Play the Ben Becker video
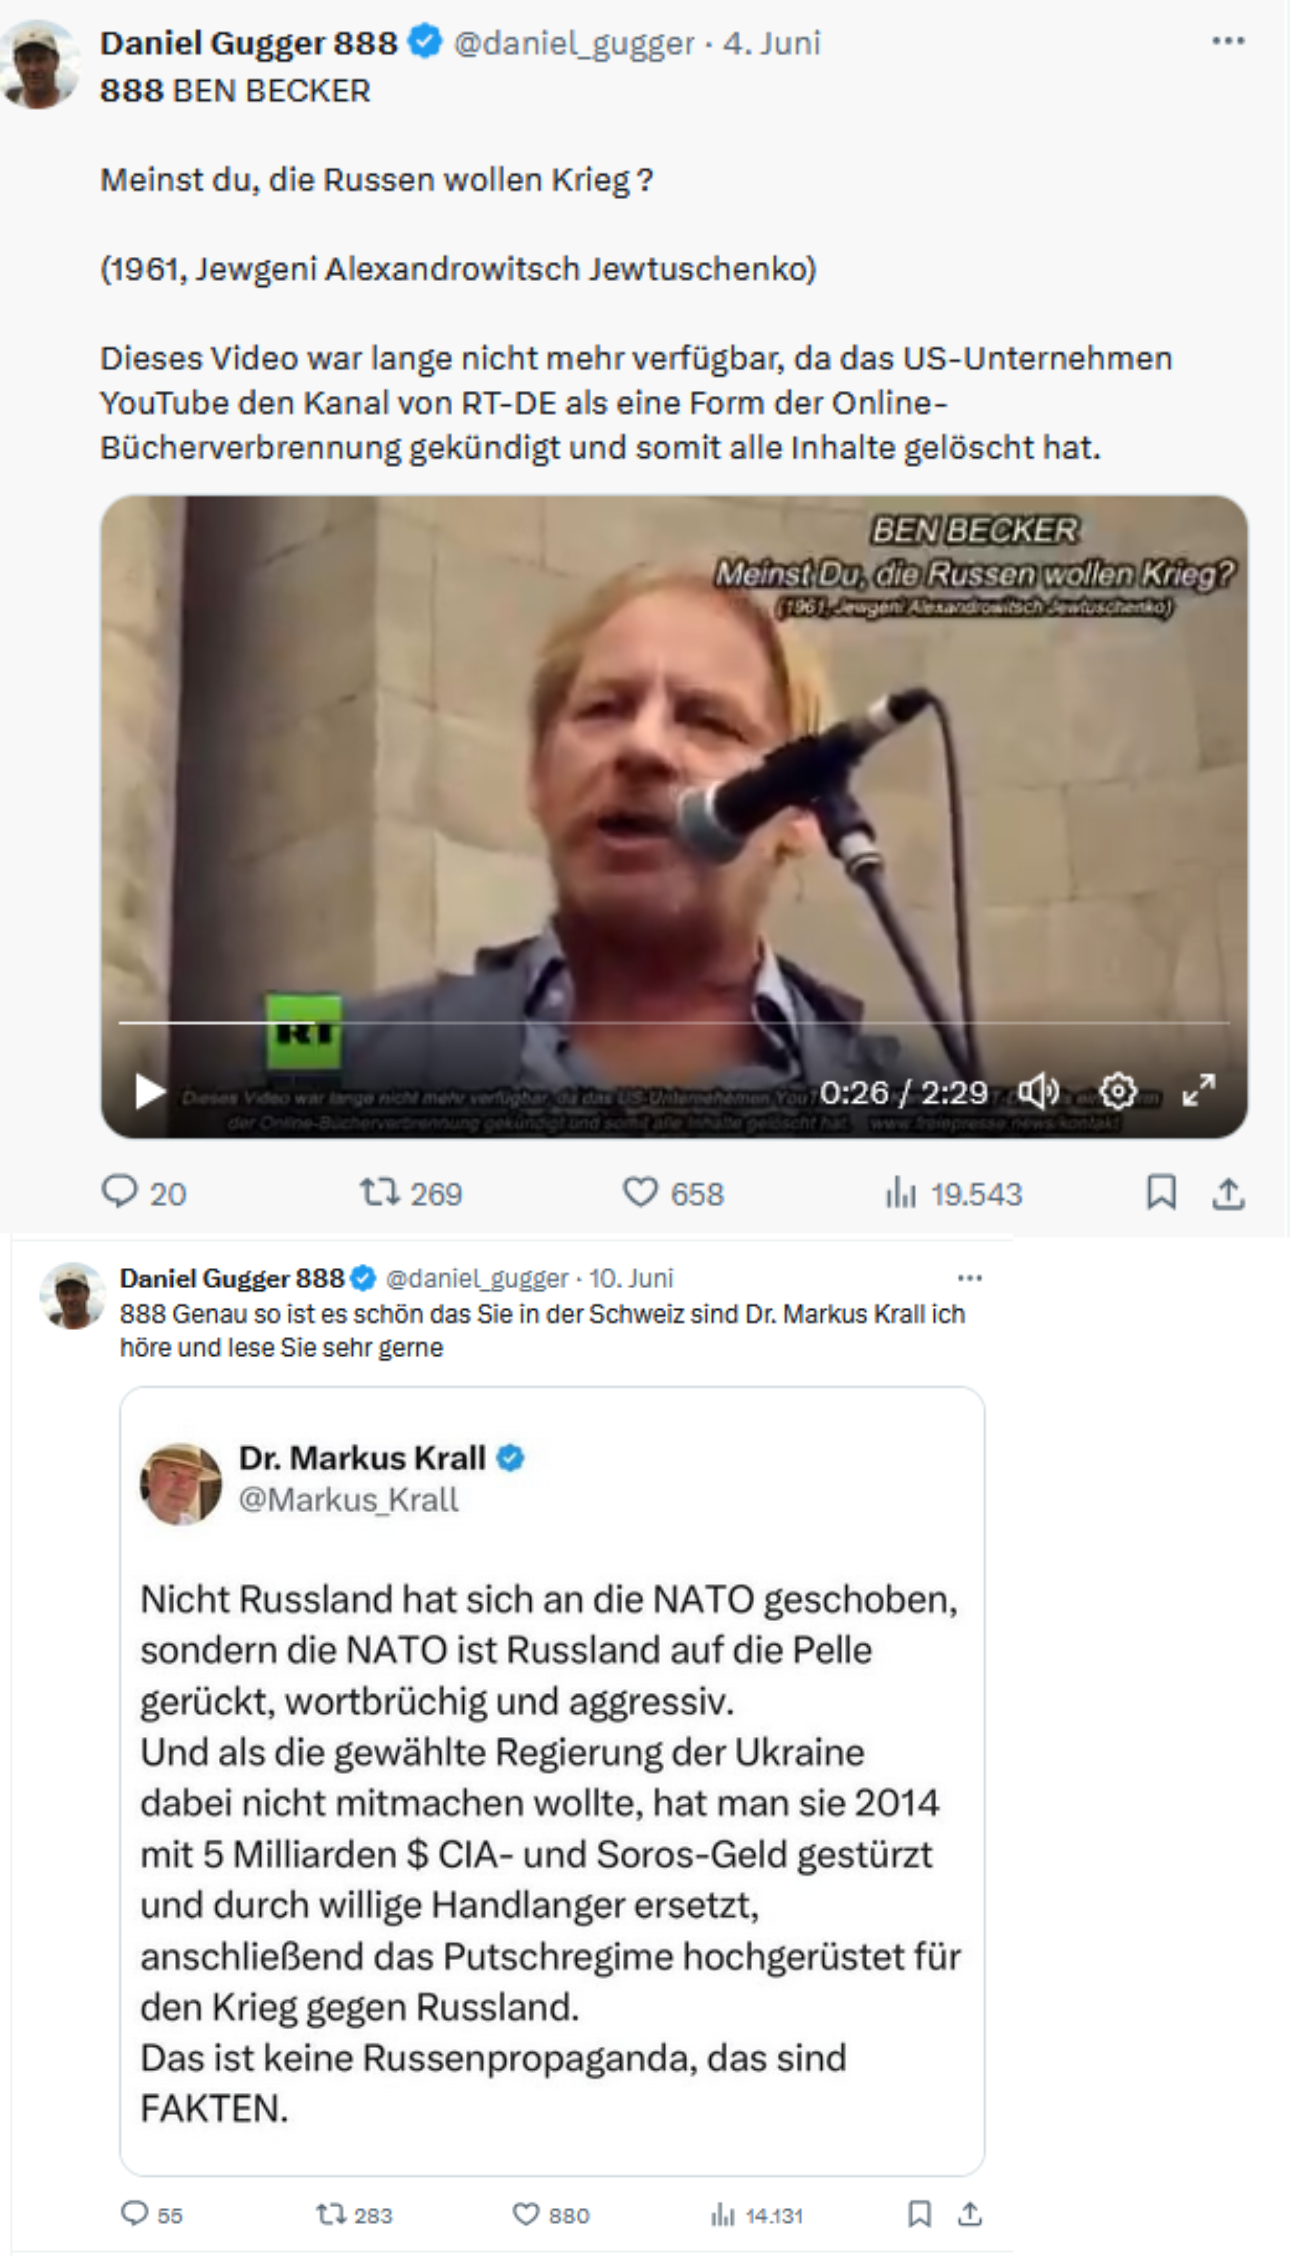 [x=150, y=1091]
